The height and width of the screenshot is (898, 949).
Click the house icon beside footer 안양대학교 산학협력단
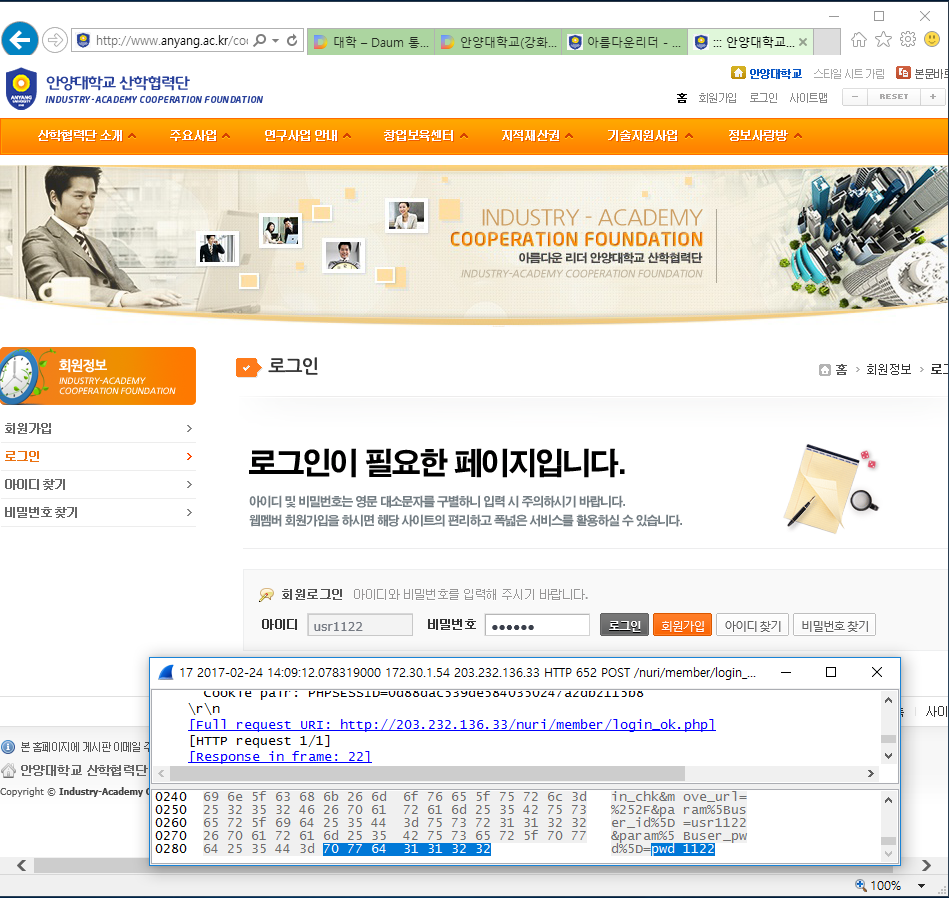pos(8,770)
